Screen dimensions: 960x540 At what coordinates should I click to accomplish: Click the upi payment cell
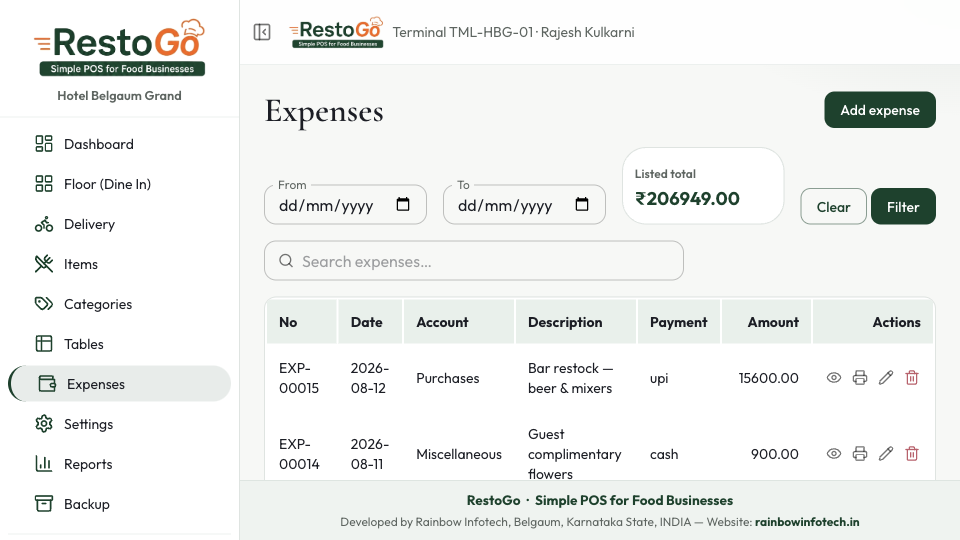(659, 378)
